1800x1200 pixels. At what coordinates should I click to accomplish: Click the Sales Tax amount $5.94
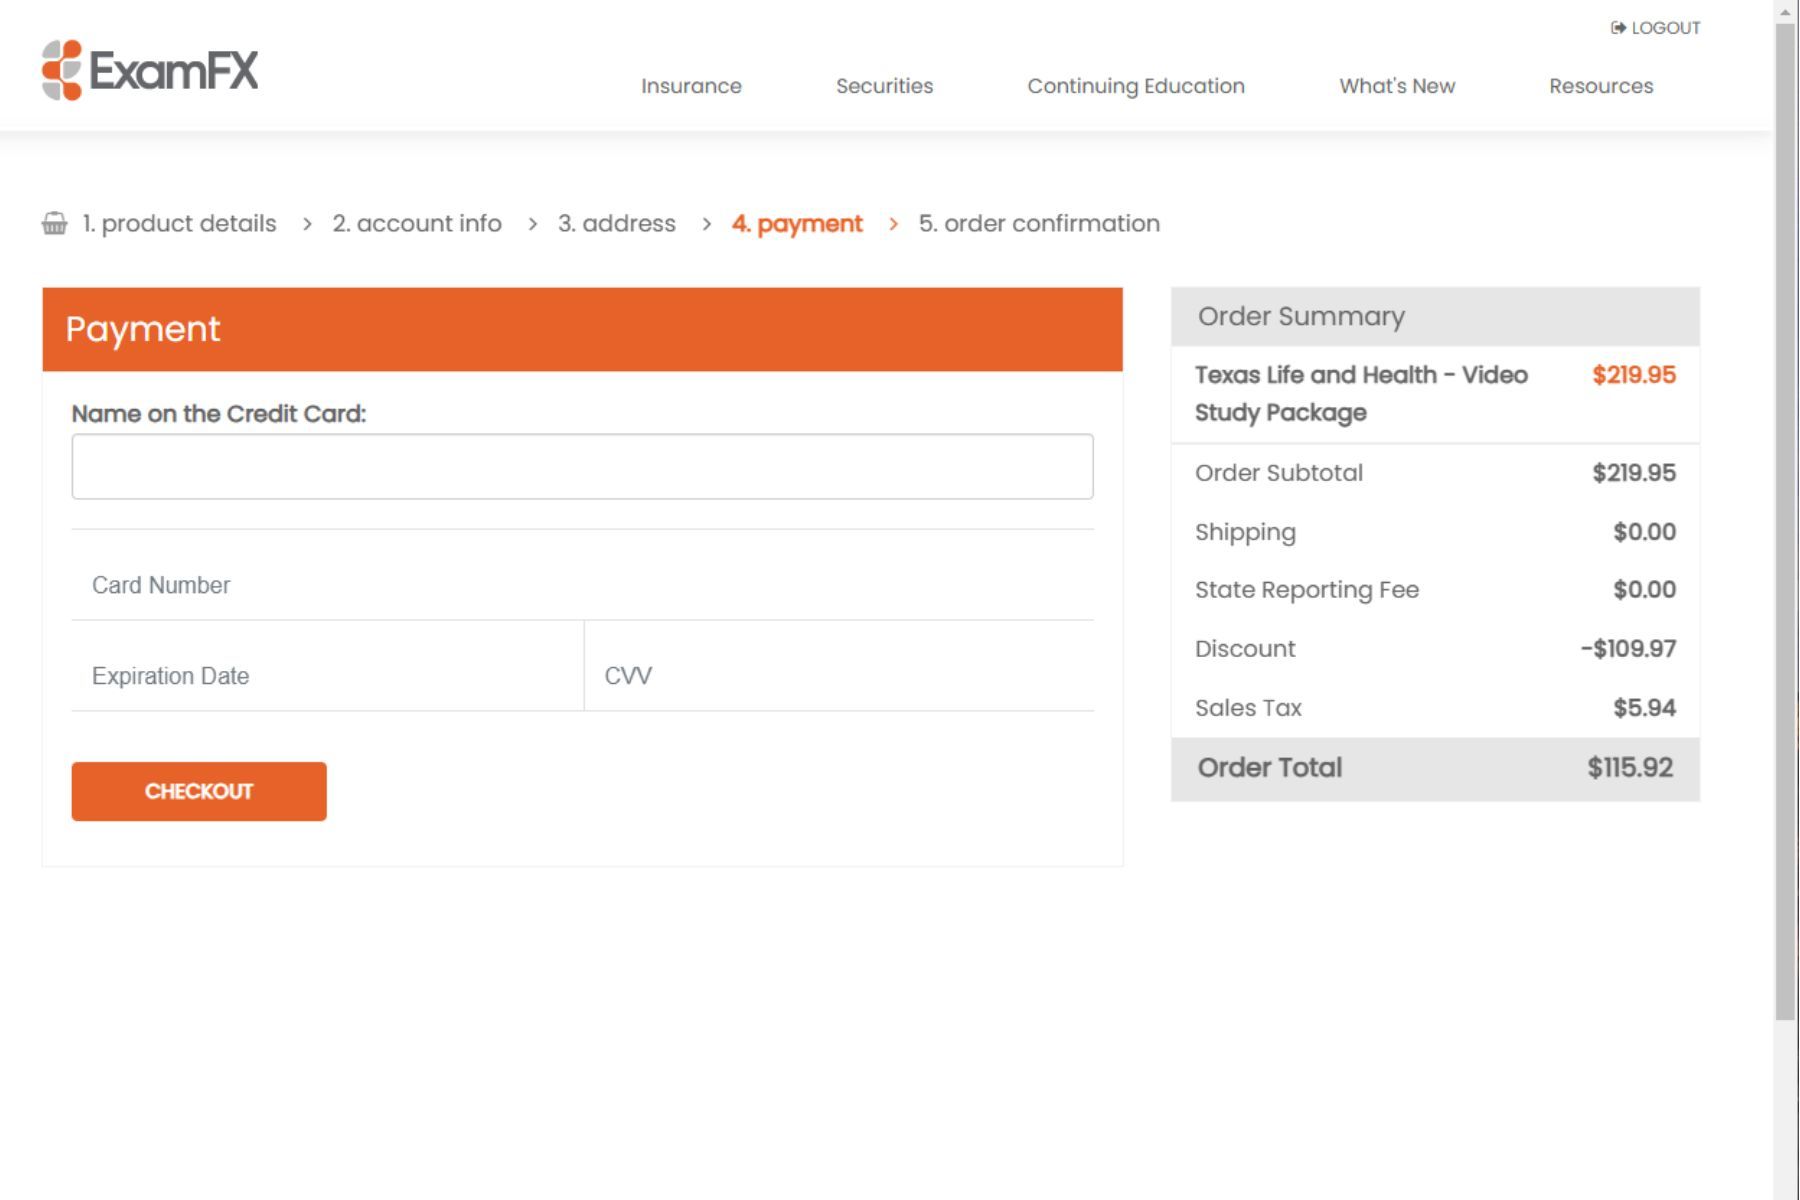(1644, 708)
